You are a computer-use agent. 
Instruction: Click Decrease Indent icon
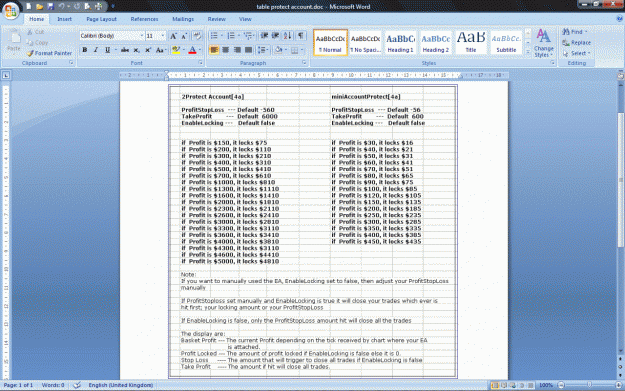[264, 36]
